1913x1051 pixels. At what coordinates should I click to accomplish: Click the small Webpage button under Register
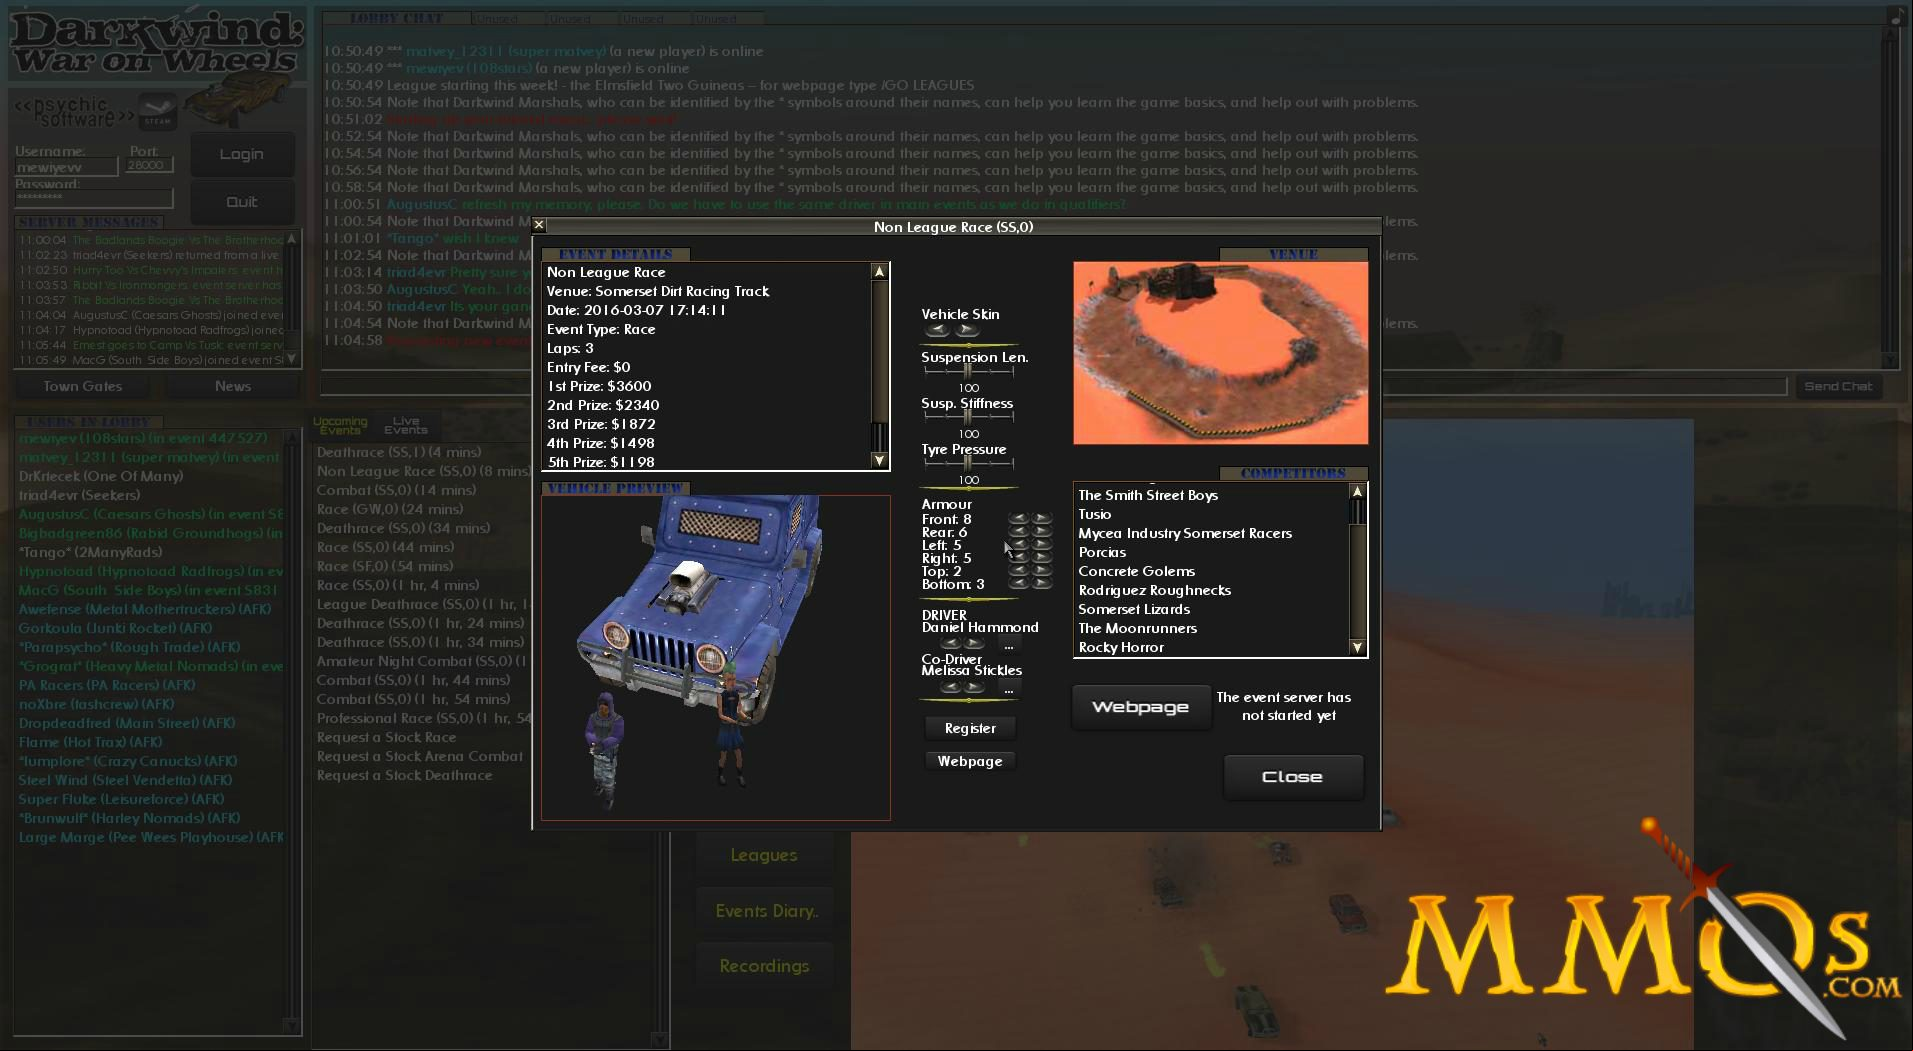[x=970, y=761]
